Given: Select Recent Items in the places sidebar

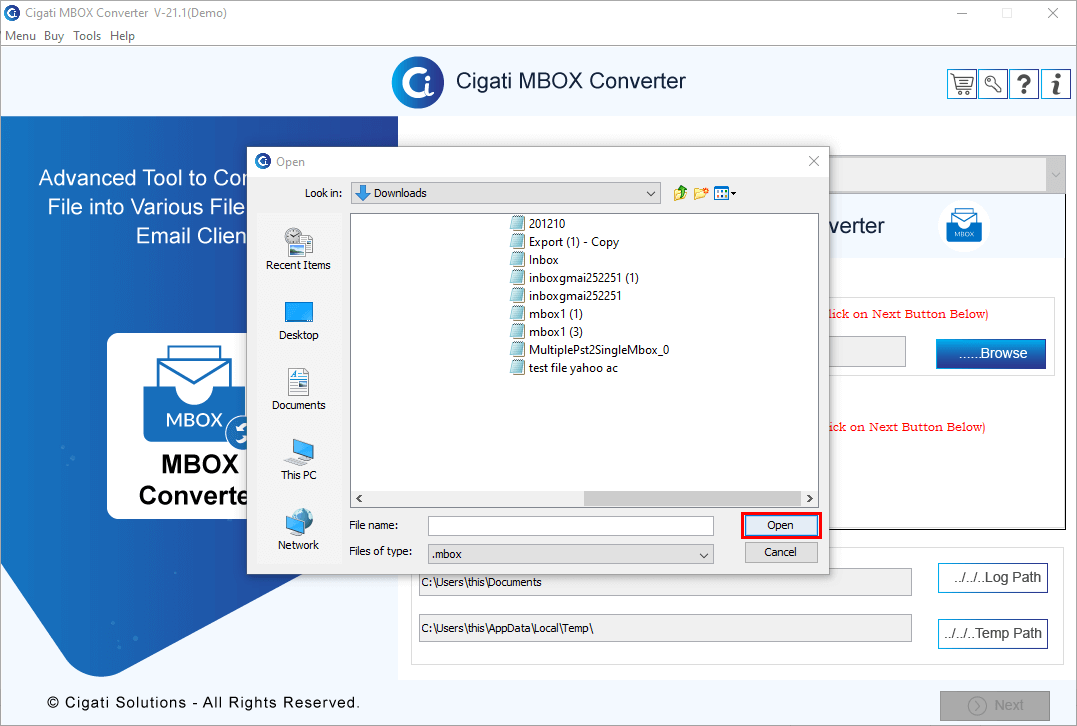Looking at the screenshot, I should 298,249.
